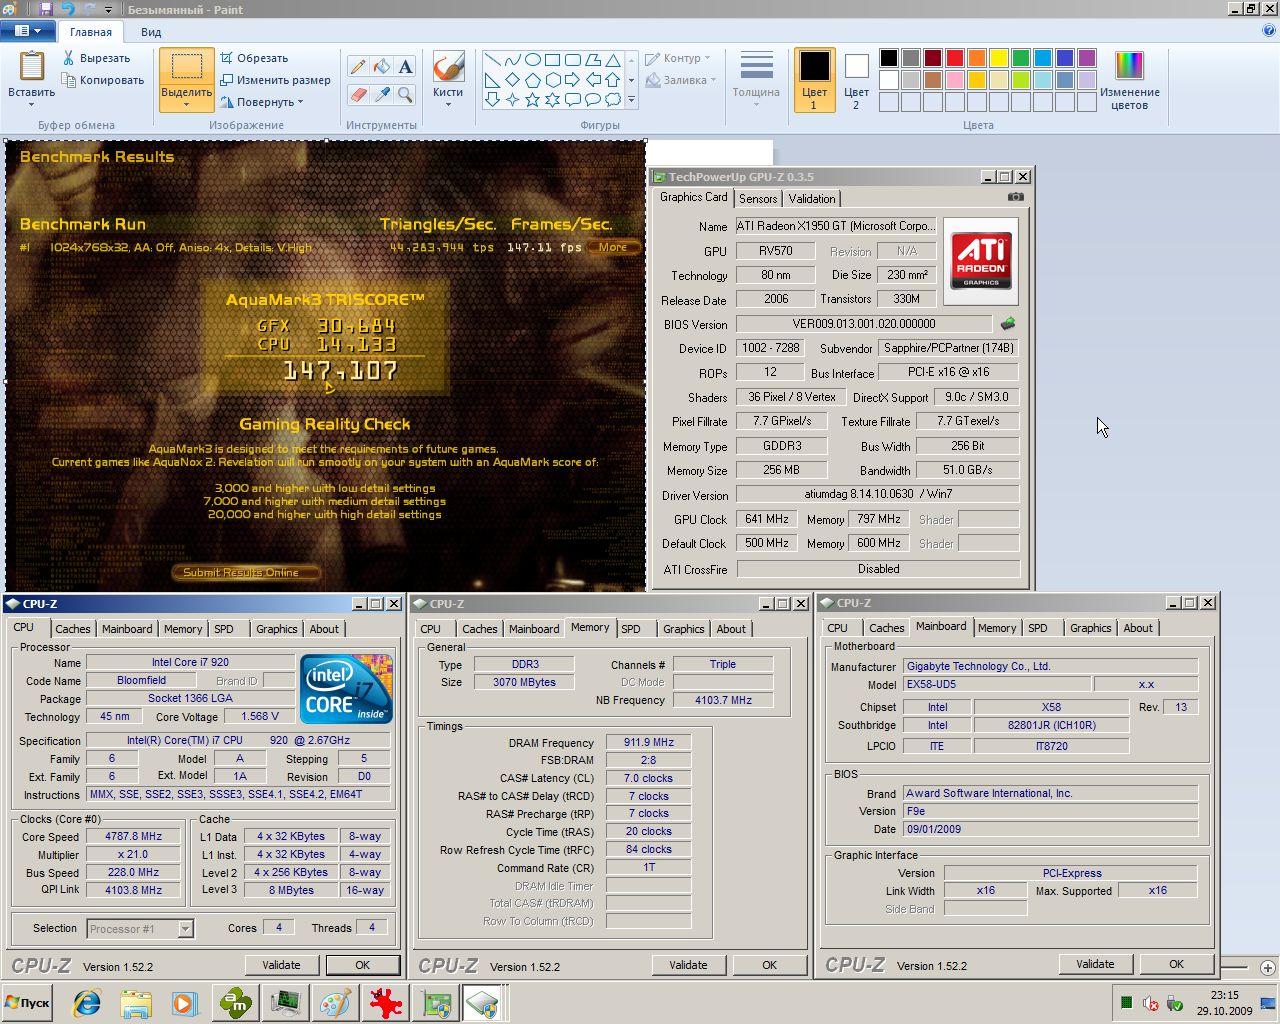This screenshot has width=1280, height=1024.
Task: Open About tab in left CPU-Z window
Action: click(324, 629)
